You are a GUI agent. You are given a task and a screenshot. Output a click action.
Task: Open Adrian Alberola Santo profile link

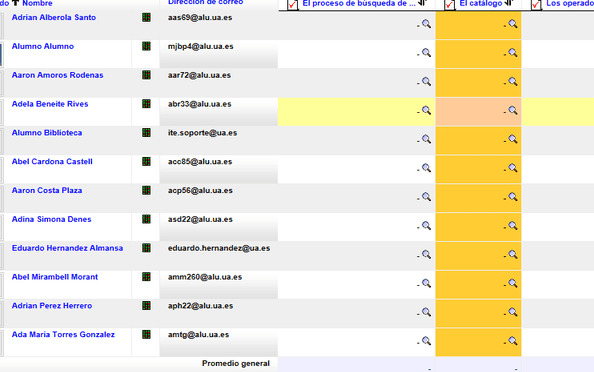pos(54,17)
